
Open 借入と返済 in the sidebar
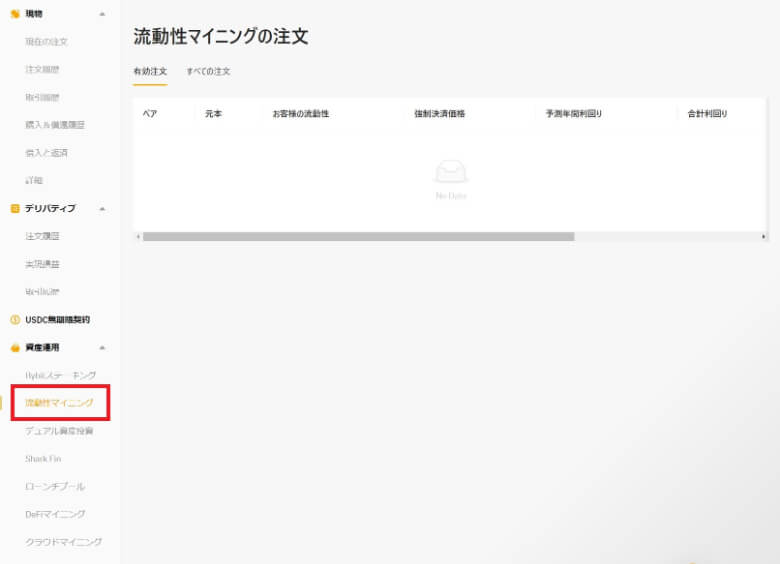tap(46, 153)
